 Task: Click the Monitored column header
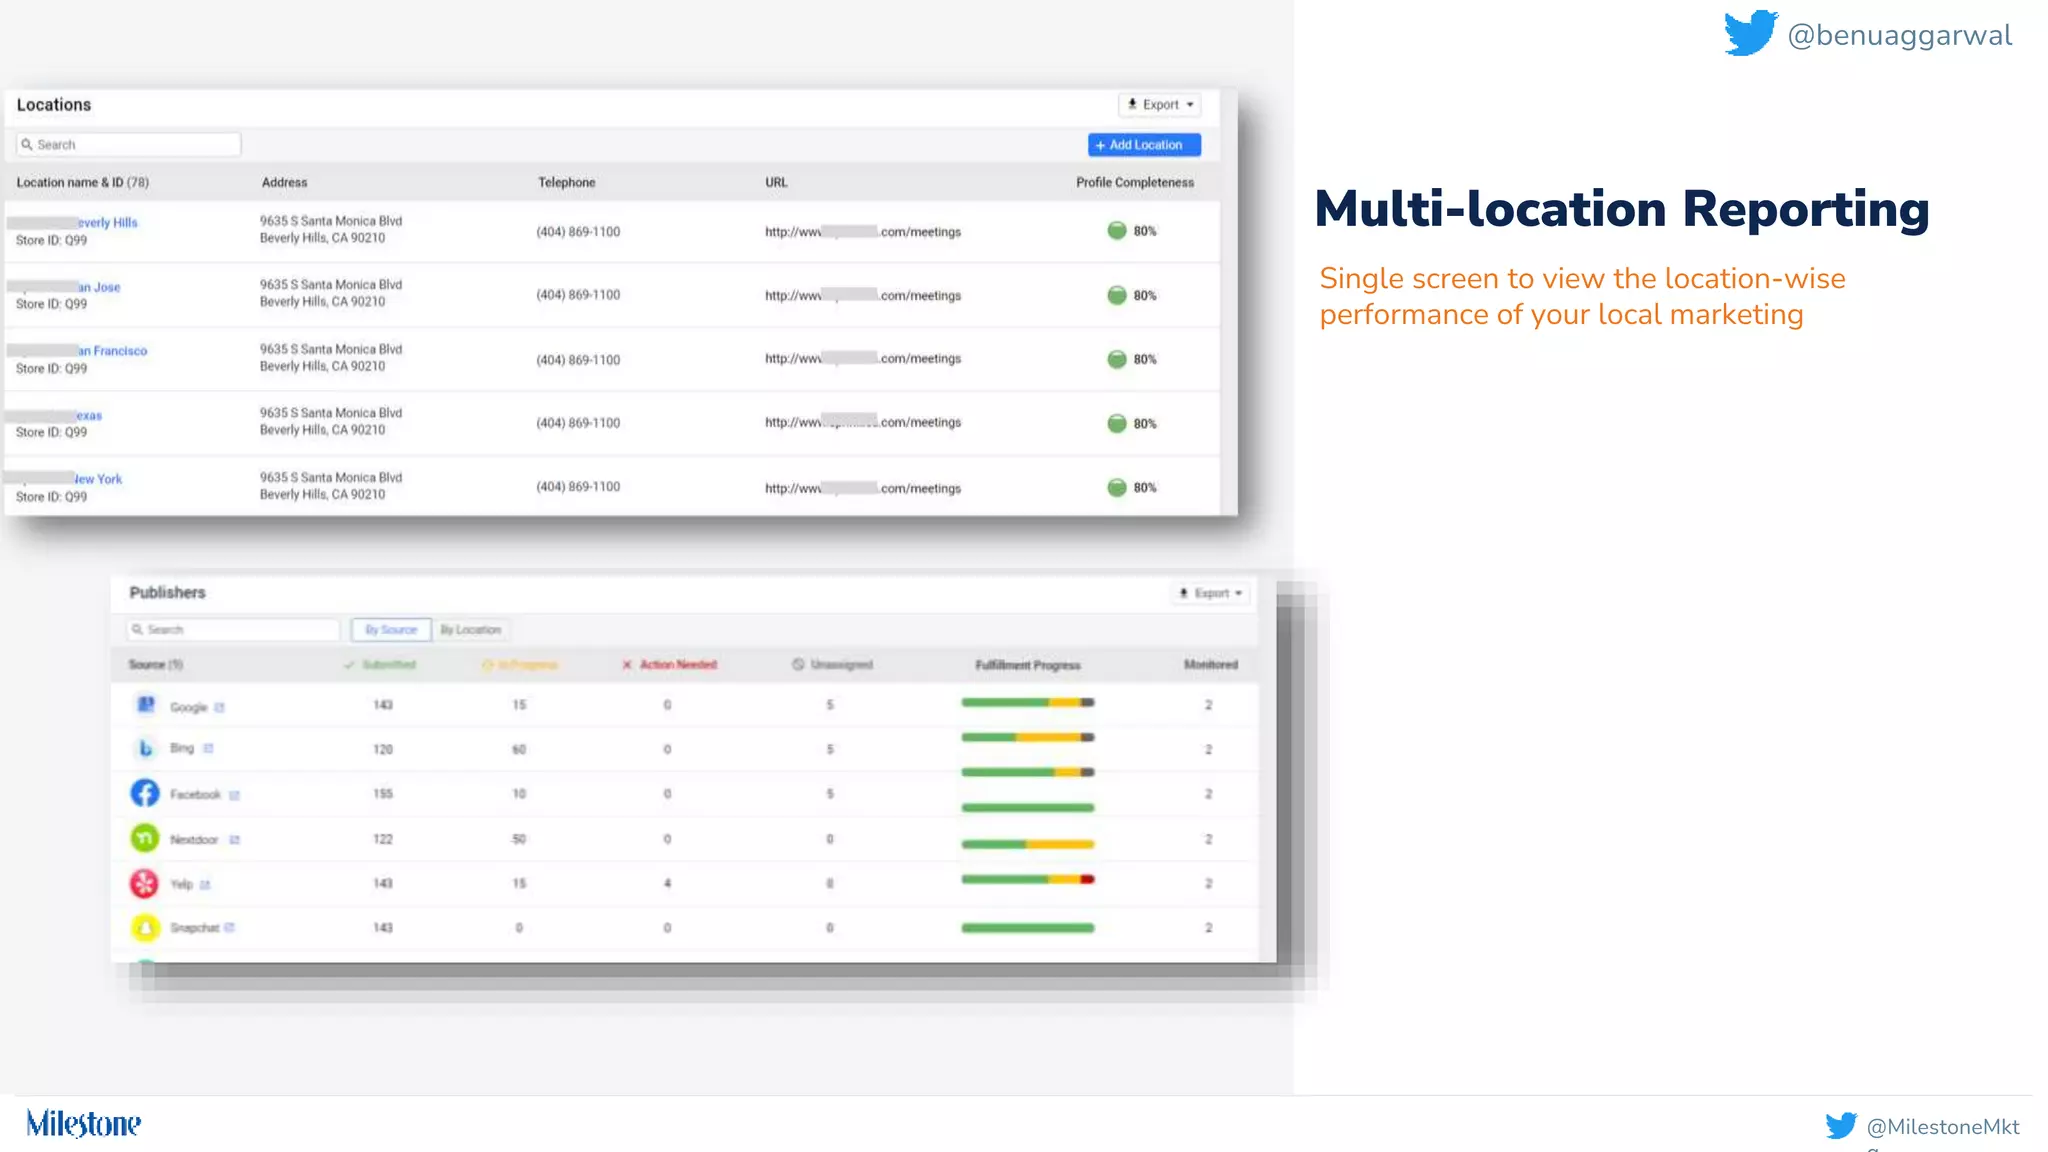(x=1211, y=664)
